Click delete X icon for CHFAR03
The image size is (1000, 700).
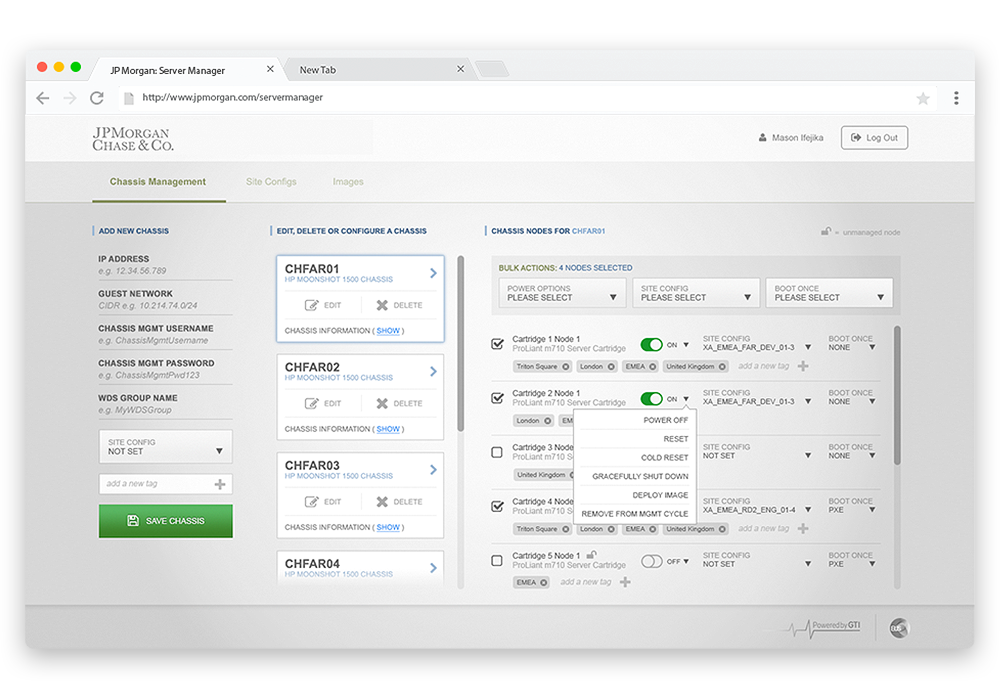click(x=382, y=502)
